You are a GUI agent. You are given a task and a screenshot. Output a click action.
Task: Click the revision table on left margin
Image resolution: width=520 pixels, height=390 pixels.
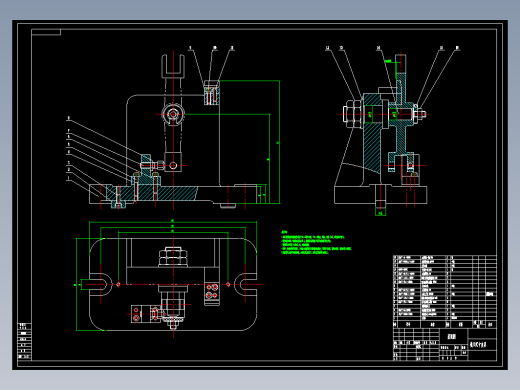click(24, 341)
